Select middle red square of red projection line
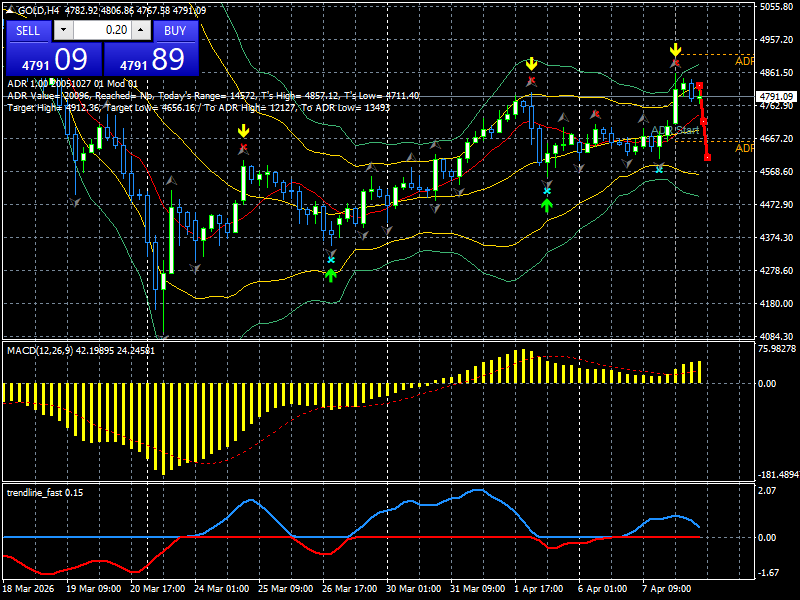Image resolution: width=800 pixels, height=600 pixels. coord(703,121)
